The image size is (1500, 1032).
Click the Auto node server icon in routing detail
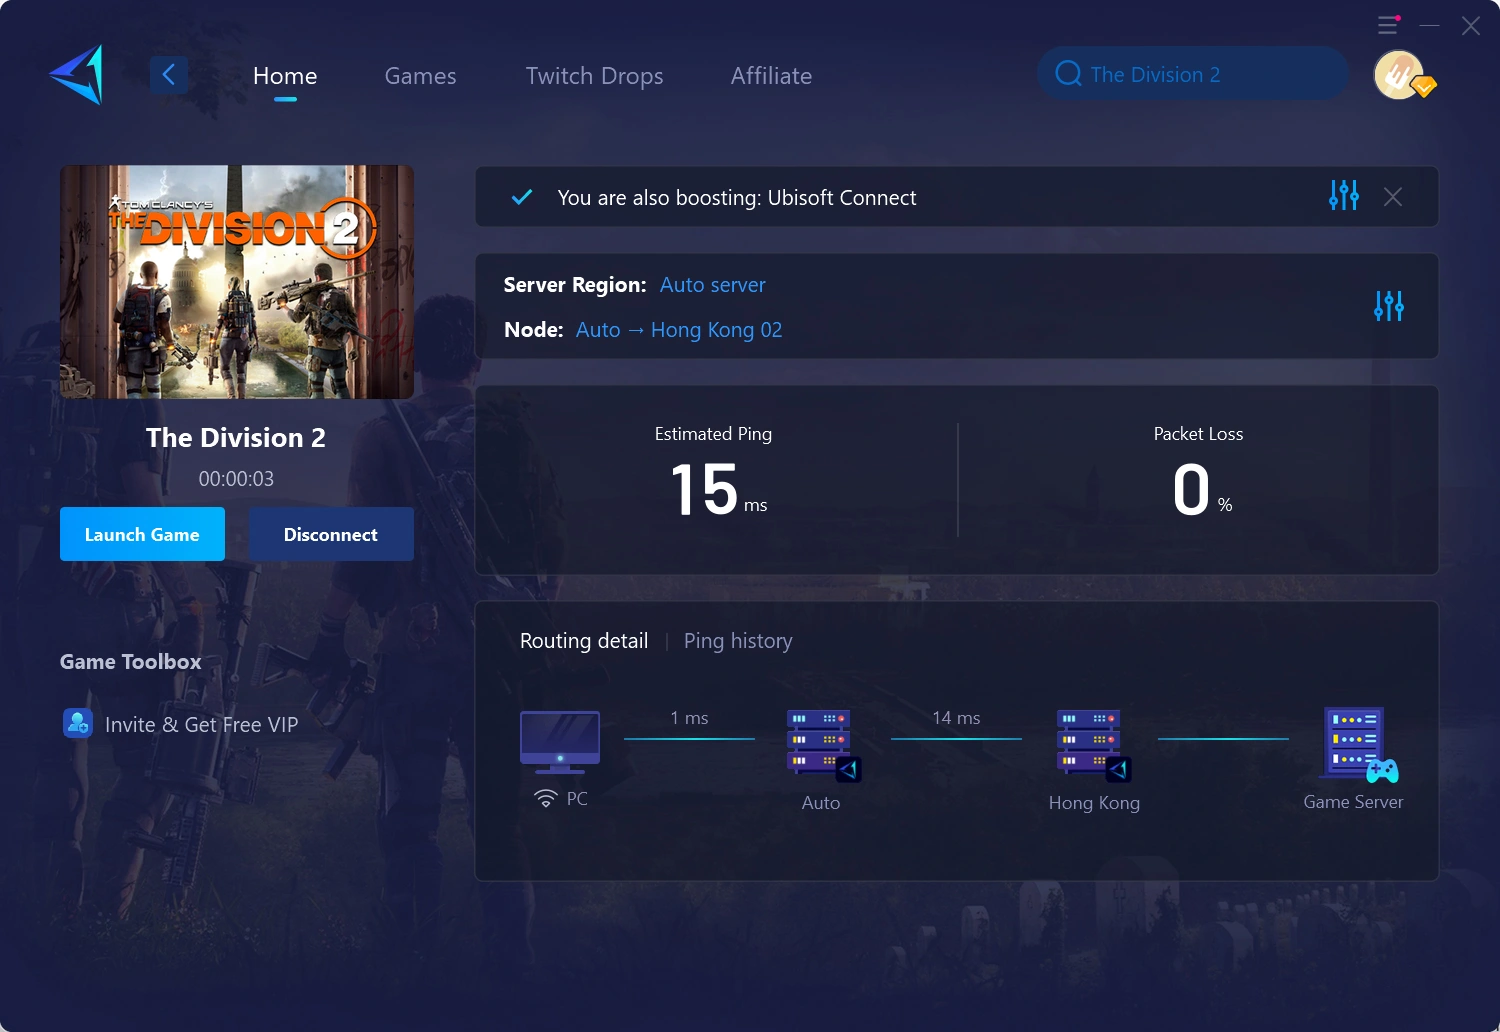coord(818,745)
